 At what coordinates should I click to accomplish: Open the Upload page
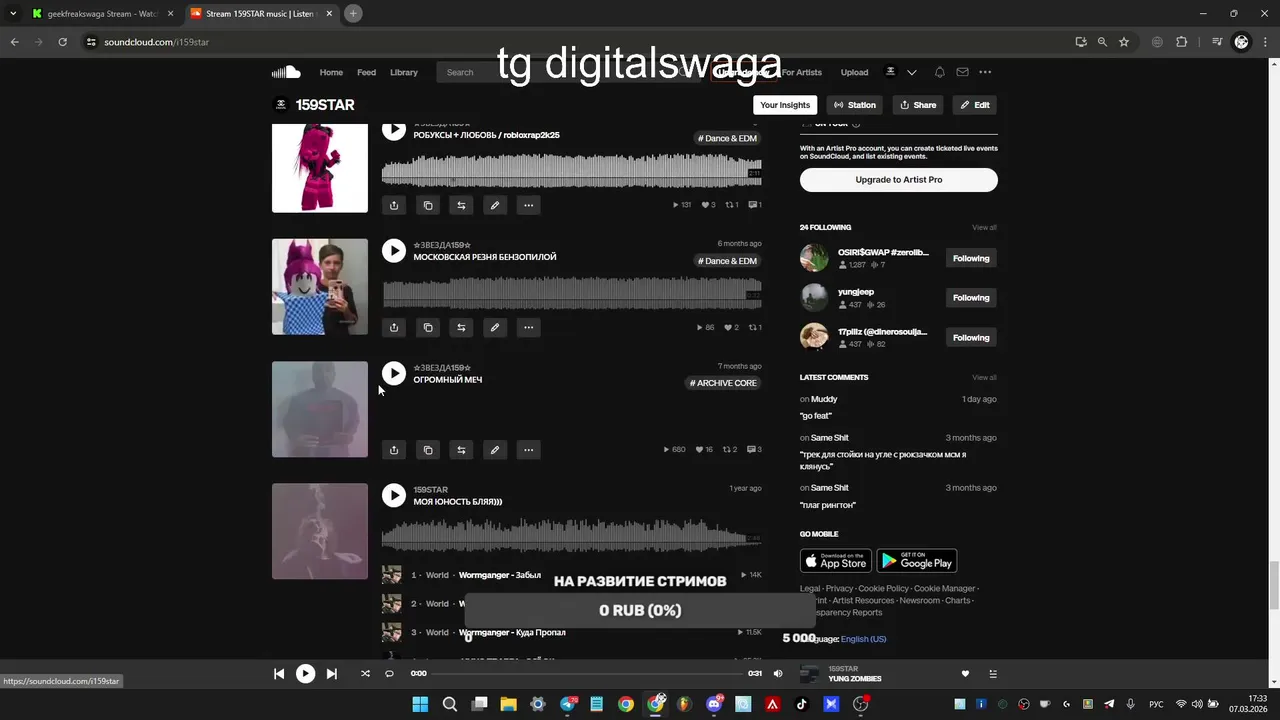(x=854, y=72)
